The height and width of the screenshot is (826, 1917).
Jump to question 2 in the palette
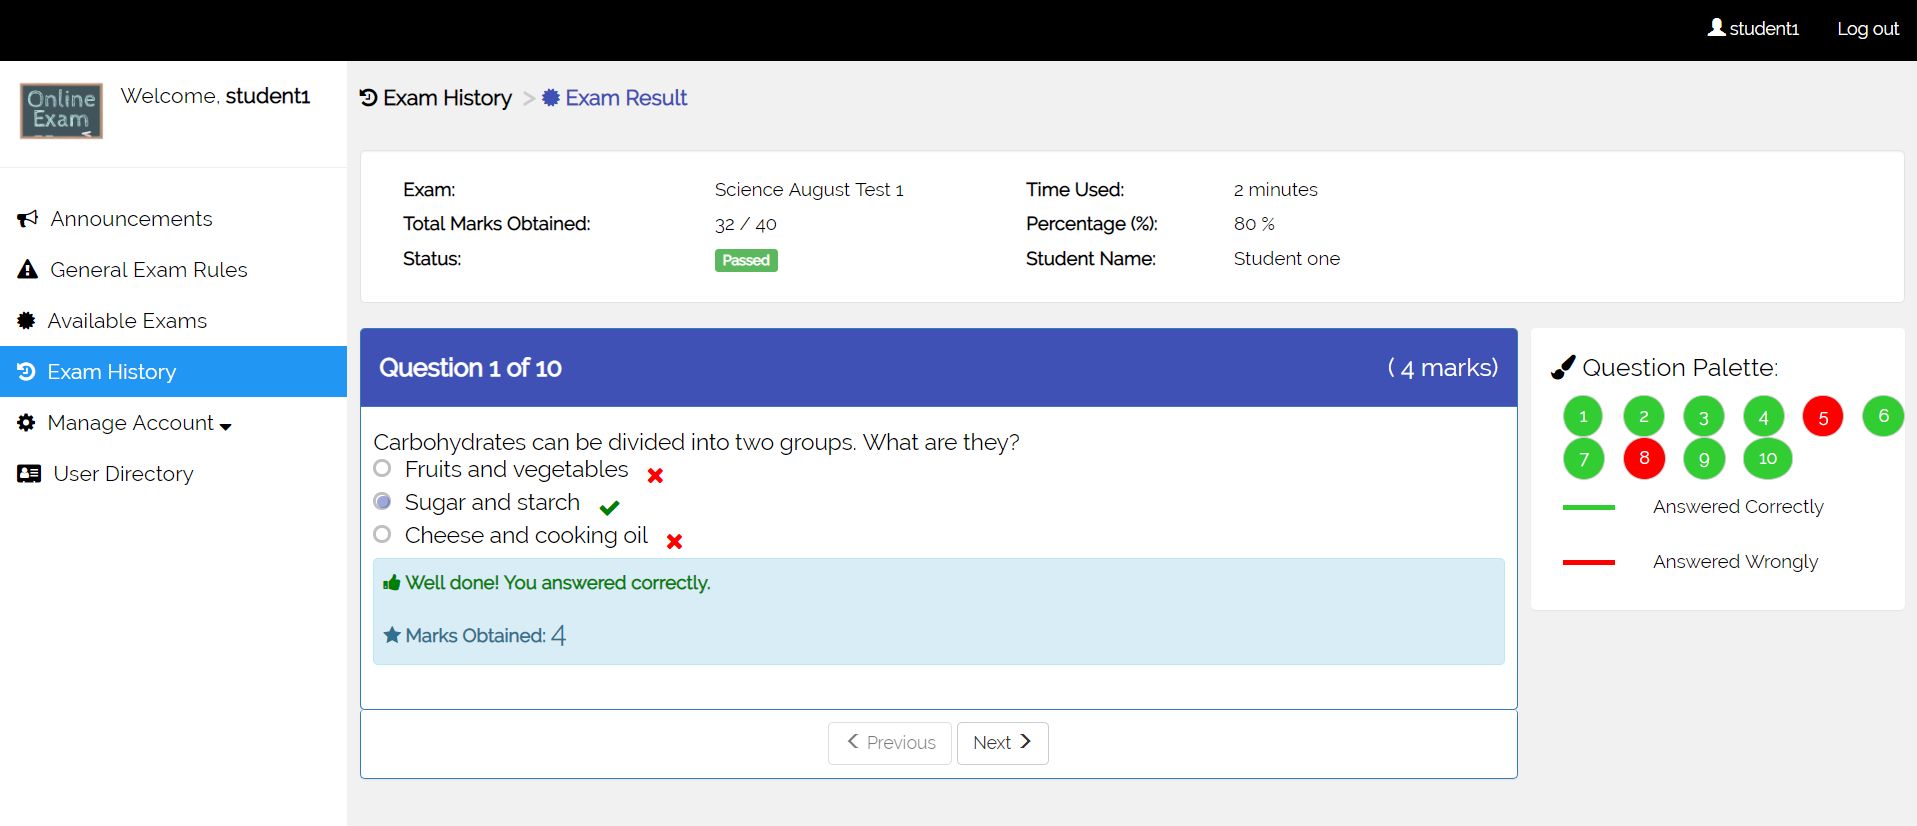[1644, 416]
